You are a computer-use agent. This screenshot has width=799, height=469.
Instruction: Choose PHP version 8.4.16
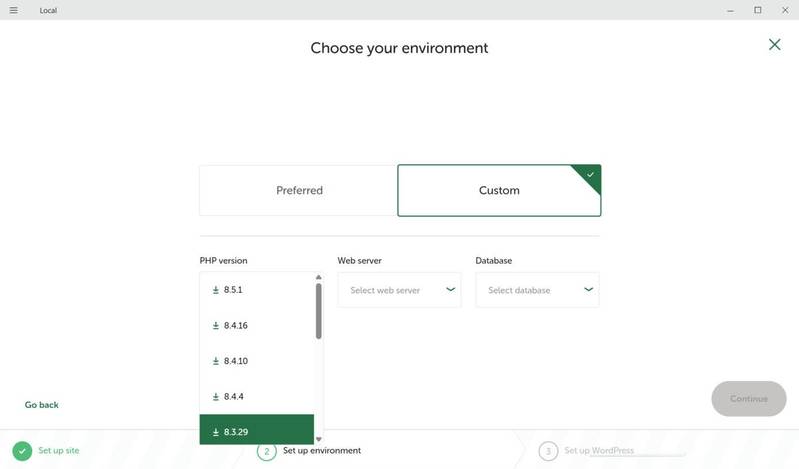click(x=257, y=325)
